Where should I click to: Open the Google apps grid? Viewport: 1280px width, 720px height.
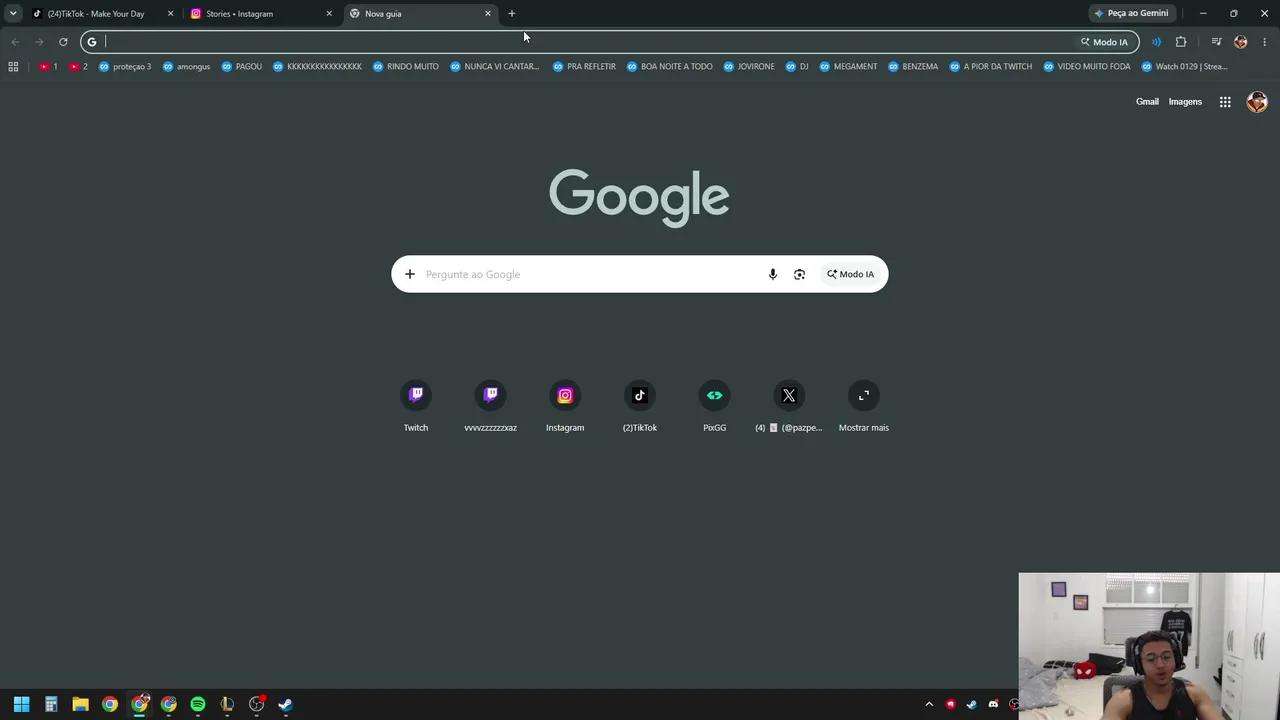point(1225,102)
